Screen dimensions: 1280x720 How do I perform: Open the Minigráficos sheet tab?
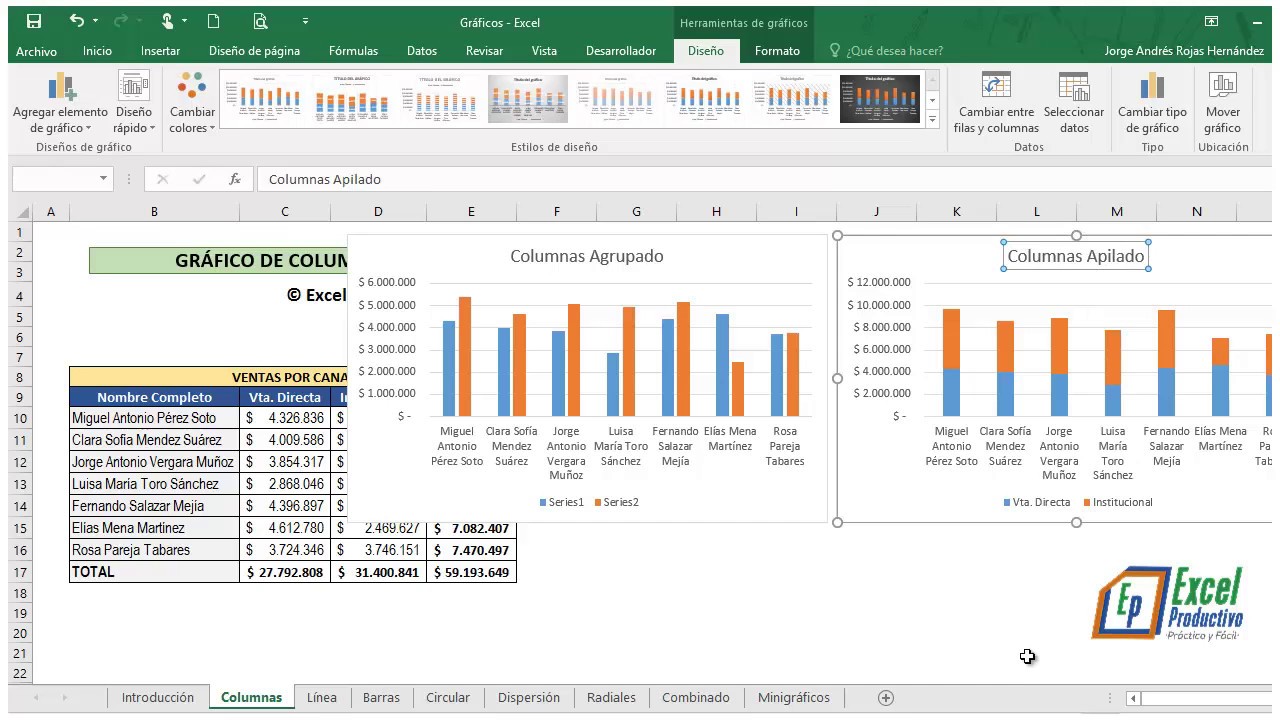[x=794, y=698]
